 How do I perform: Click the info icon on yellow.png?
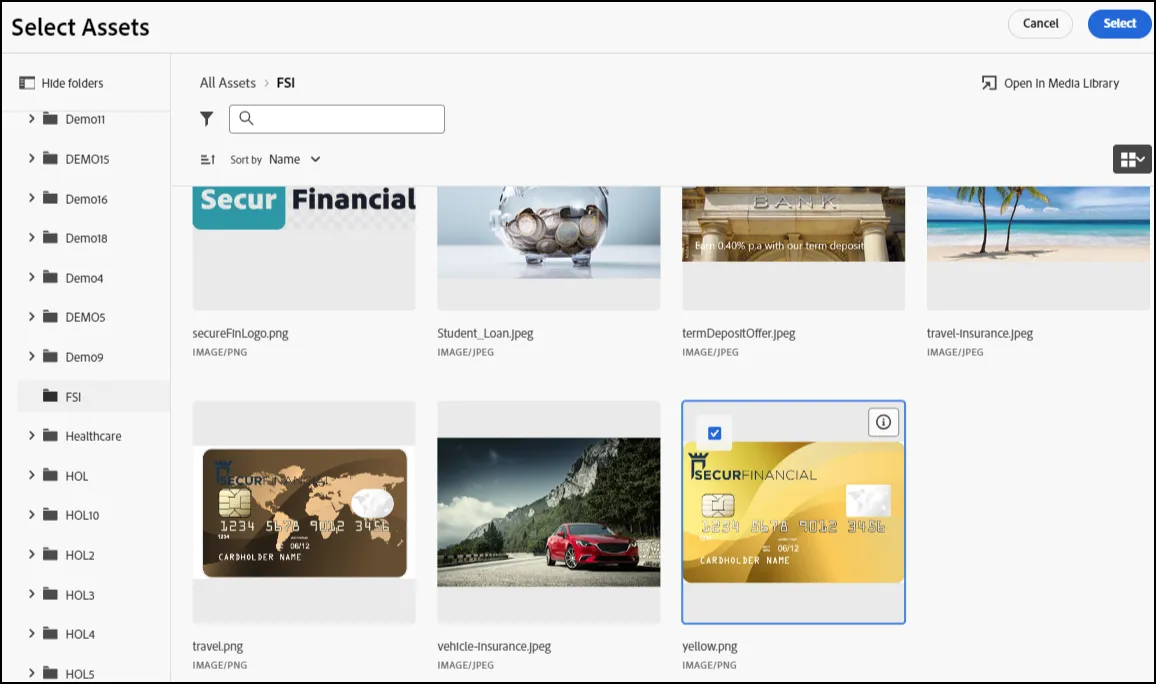pyautogui.click(x=883, y=422)
